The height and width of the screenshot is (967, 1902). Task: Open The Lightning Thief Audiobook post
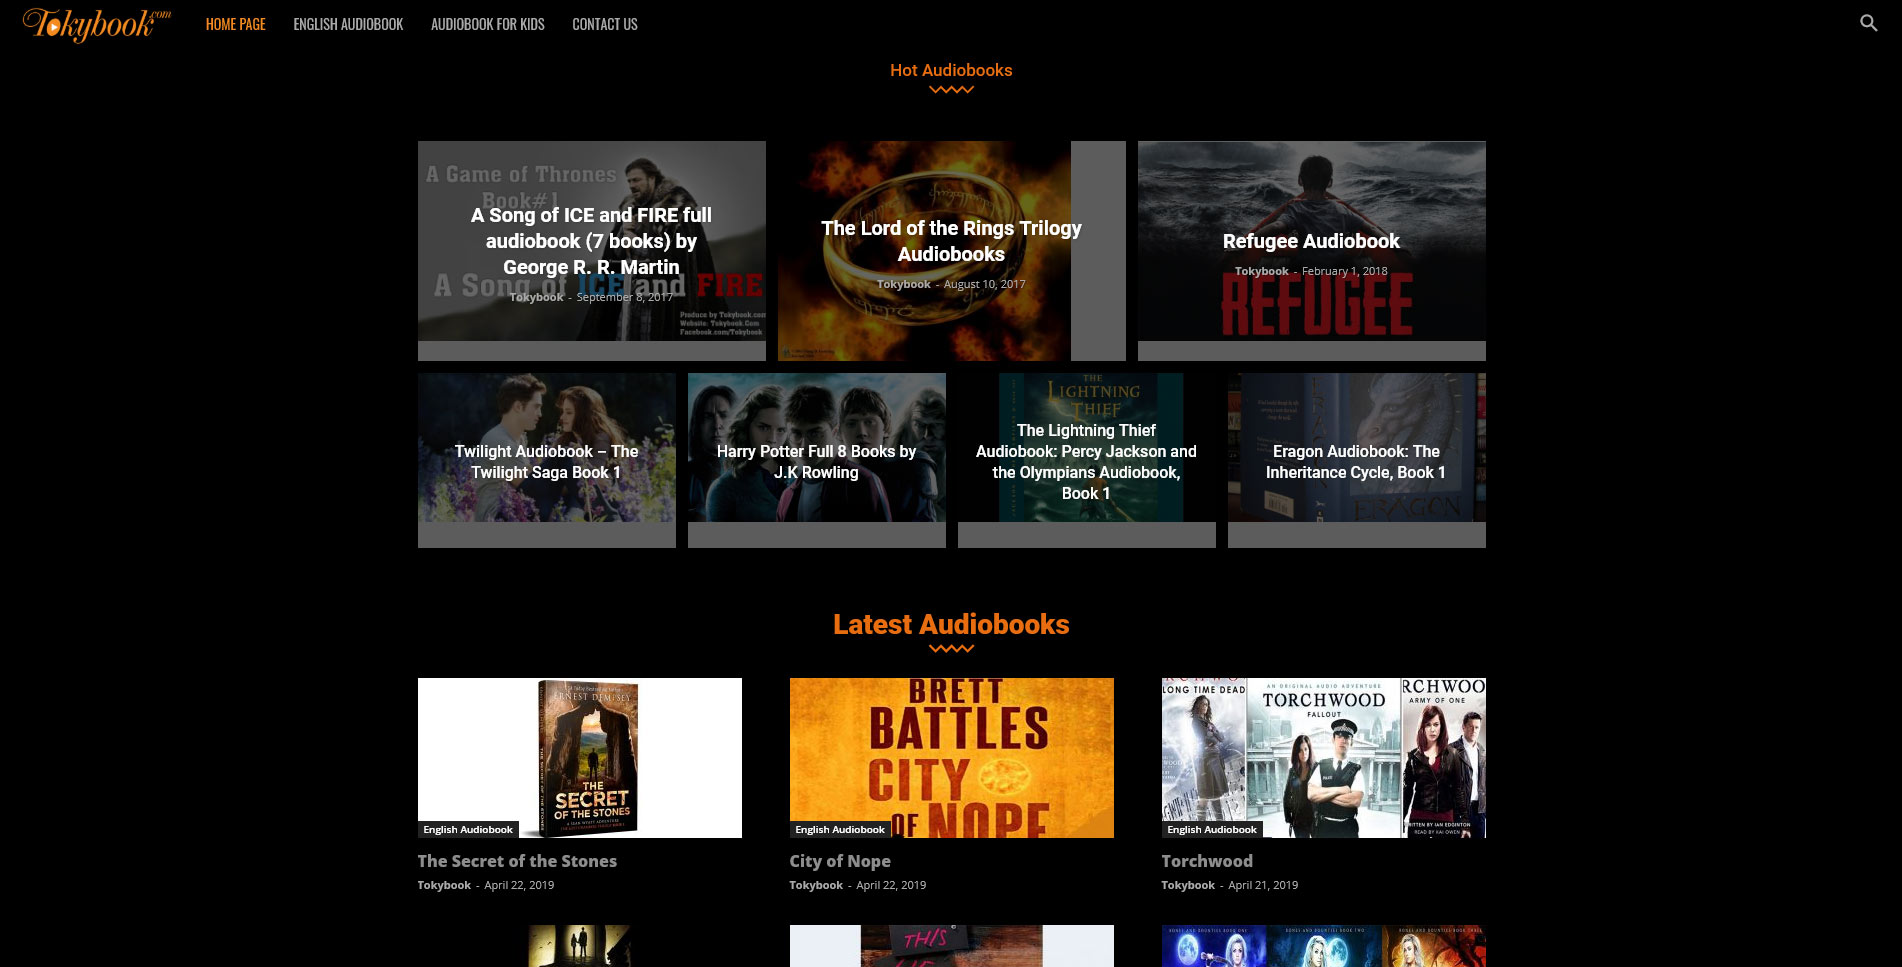pos(1086,461)
